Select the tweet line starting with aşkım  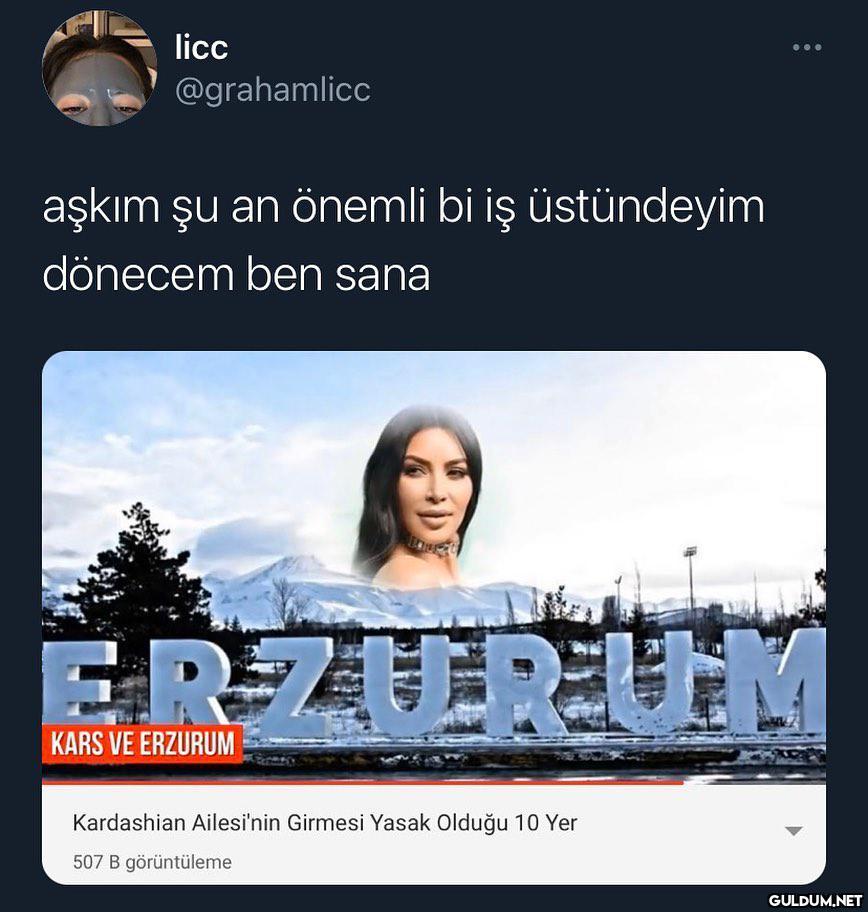point(403,208)
